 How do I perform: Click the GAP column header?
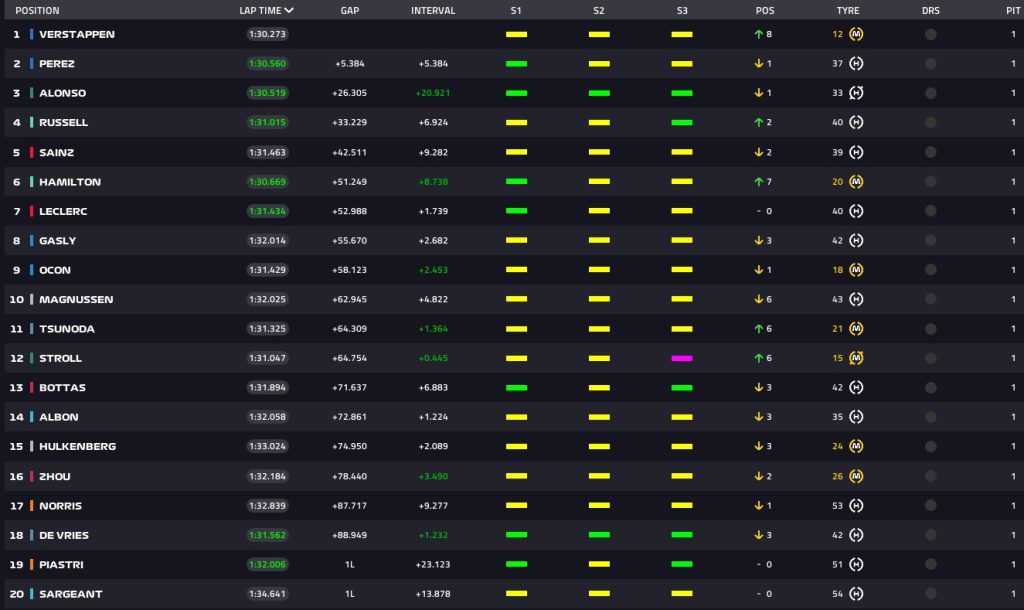click(x=349, y=11)
